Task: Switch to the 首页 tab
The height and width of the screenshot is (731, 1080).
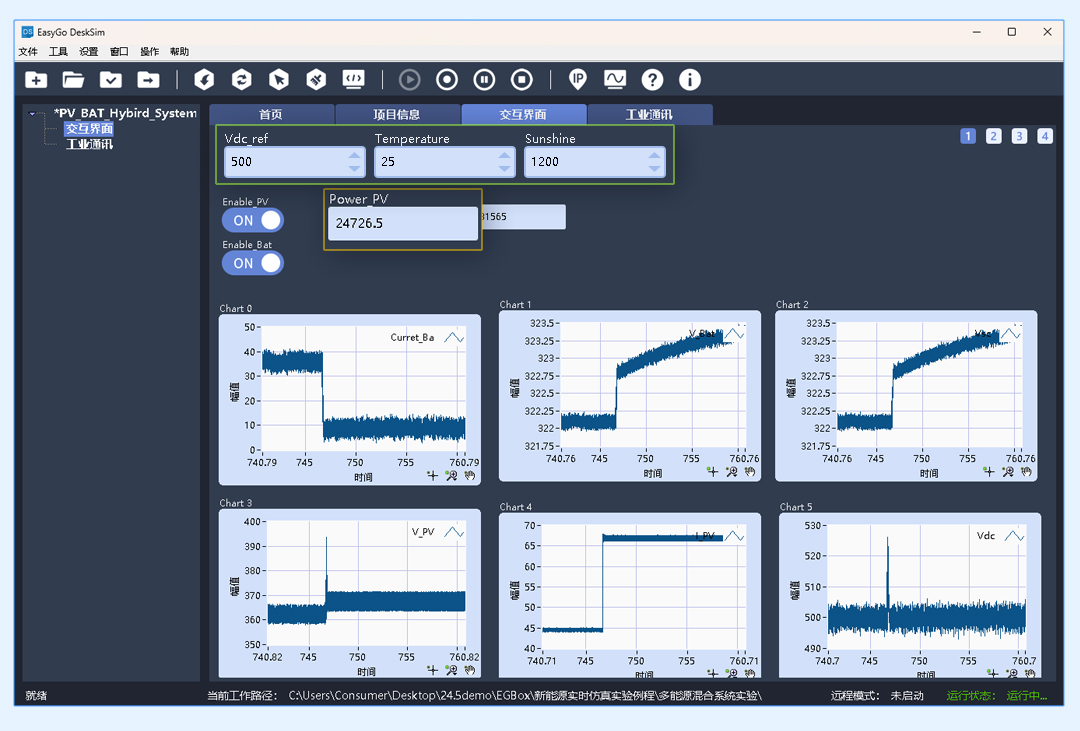Action: (271, 114)
